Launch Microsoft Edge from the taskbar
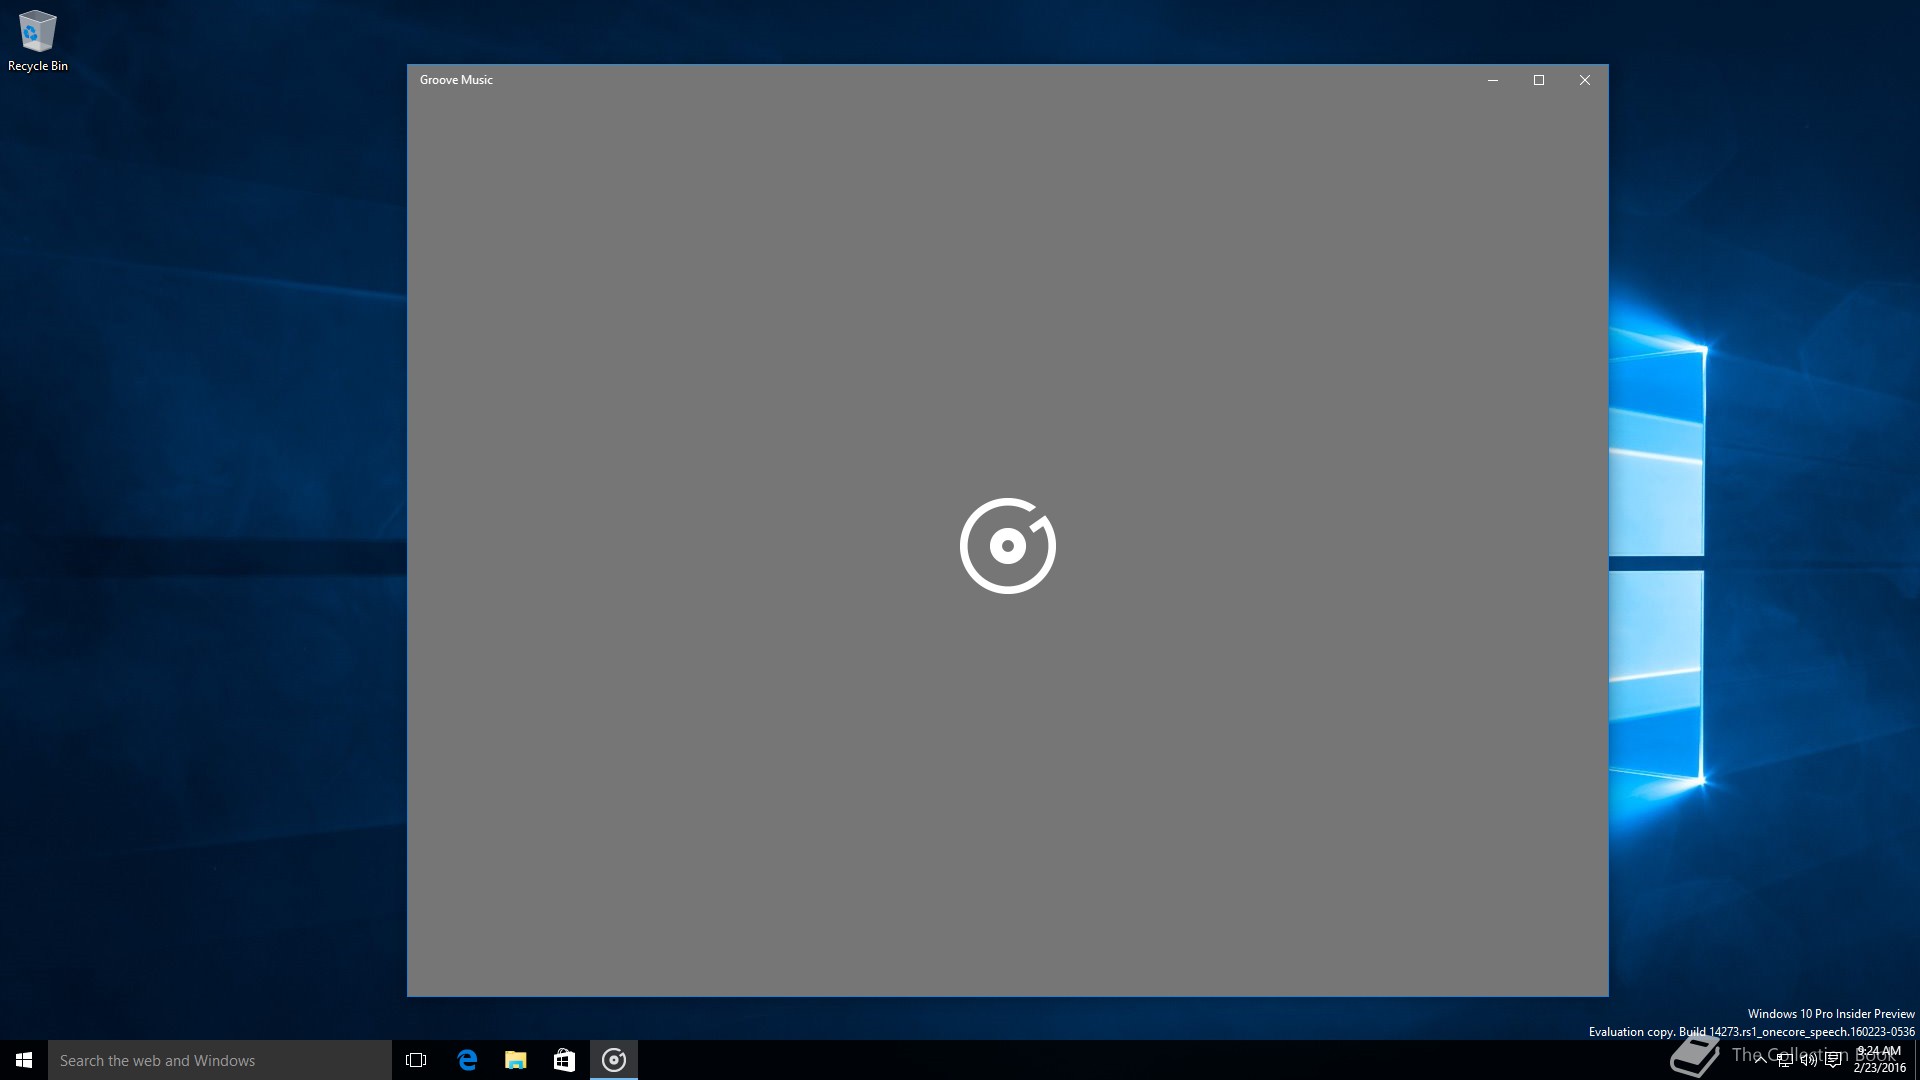 [x=467, y=1060]
